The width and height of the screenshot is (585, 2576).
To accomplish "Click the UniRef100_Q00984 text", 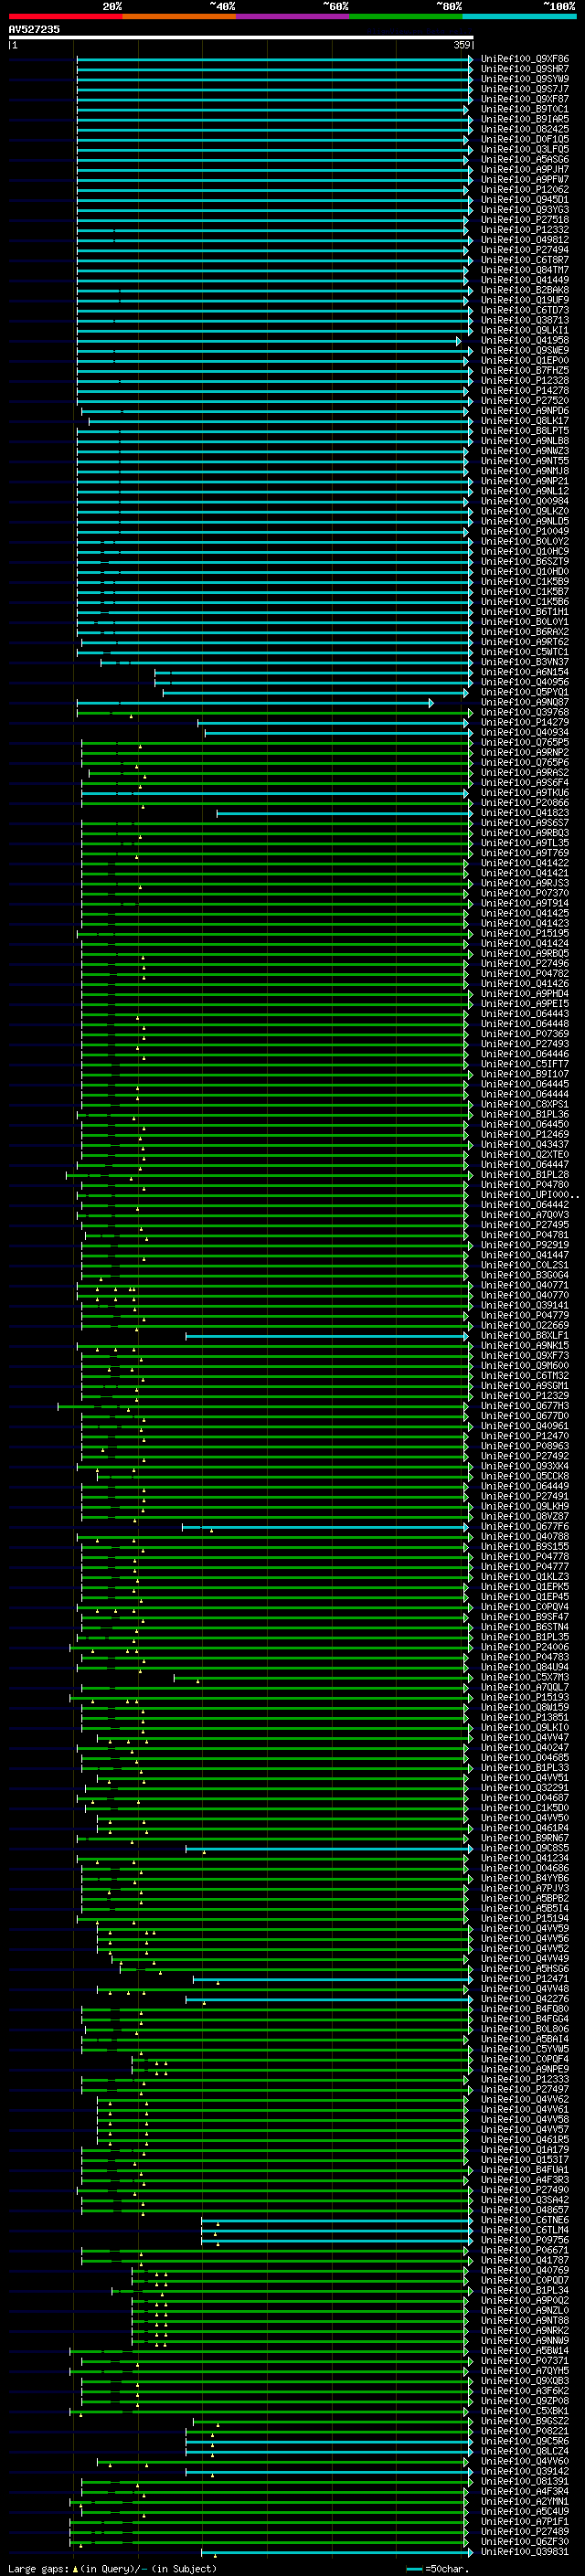I will 524,501.
